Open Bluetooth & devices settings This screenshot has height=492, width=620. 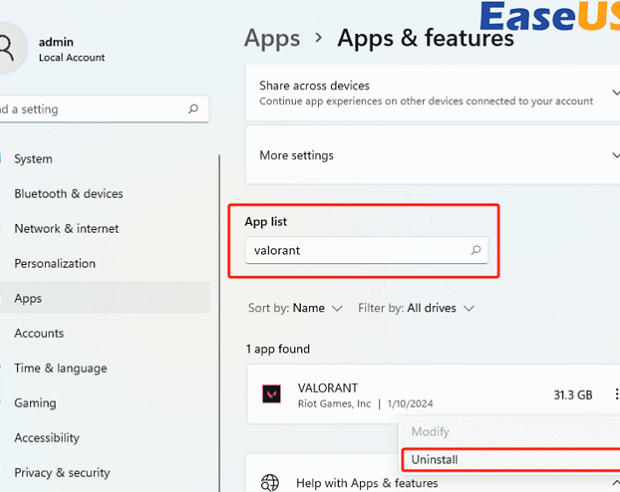click(69, 194)
